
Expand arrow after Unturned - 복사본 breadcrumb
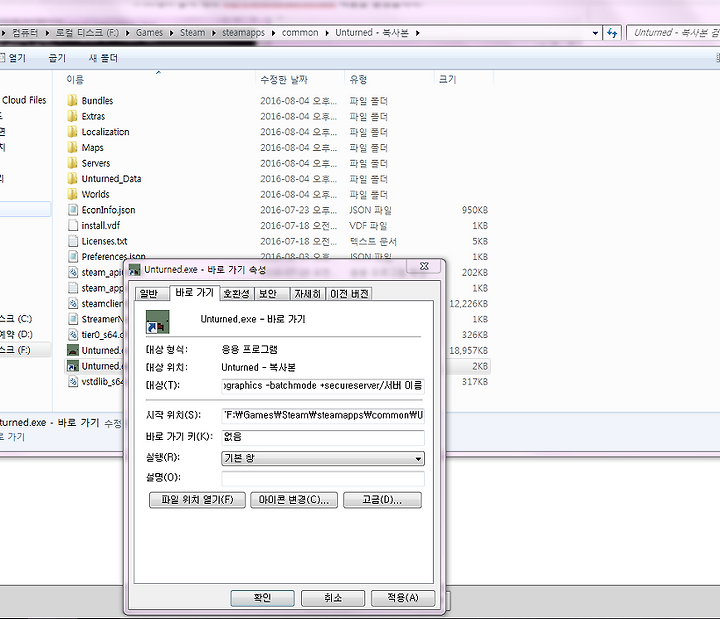tap(417, 33)
